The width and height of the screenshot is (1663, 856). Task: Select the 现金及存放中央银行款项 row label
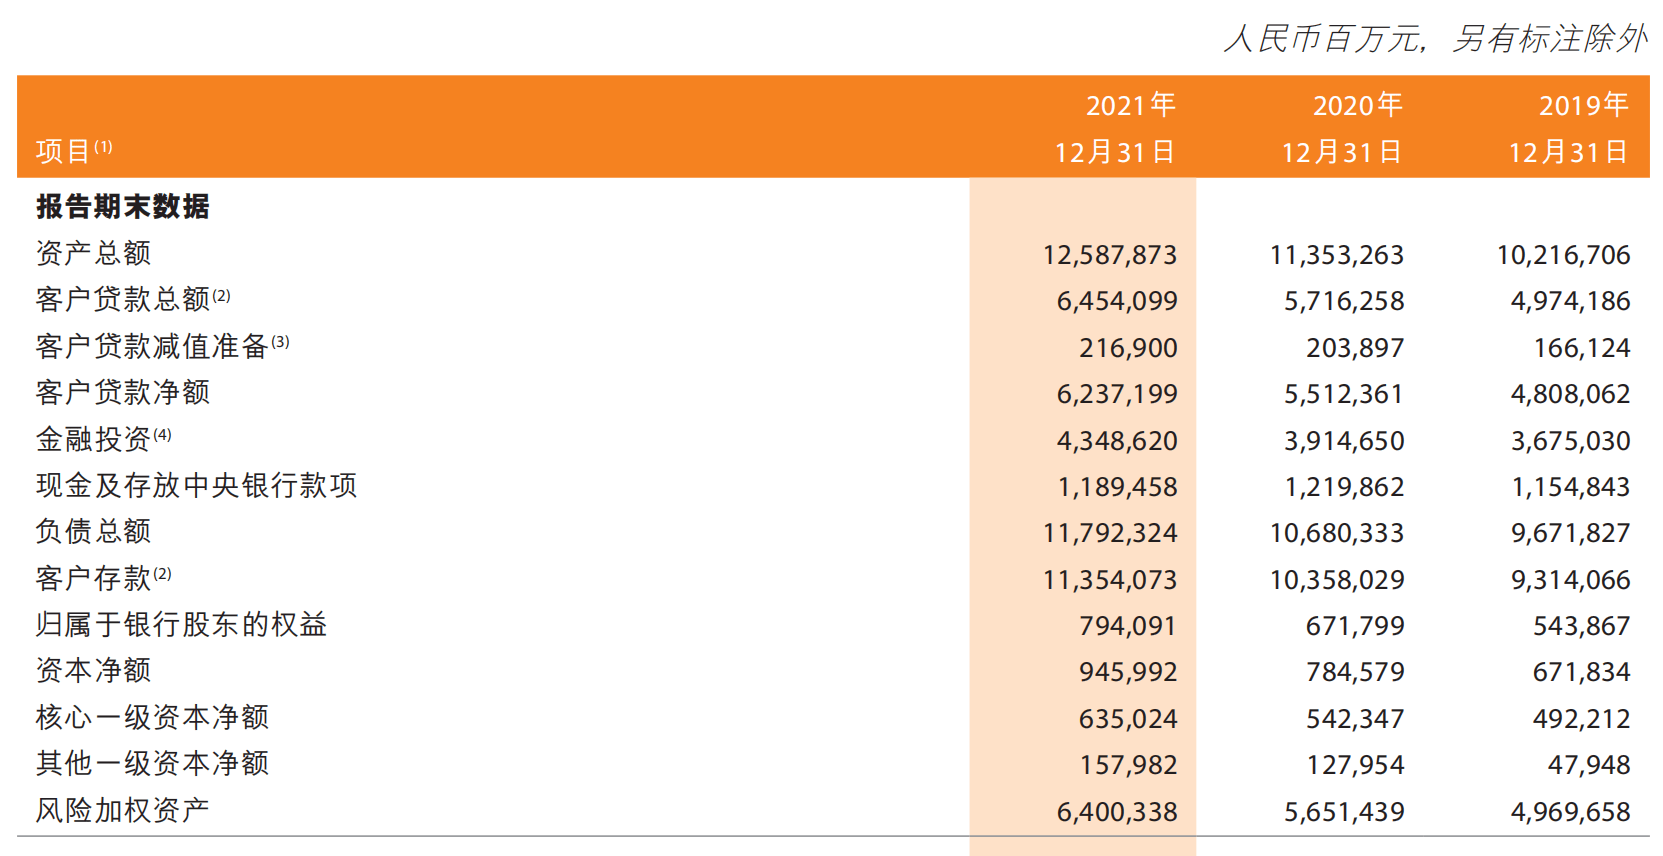pos(197,485)
